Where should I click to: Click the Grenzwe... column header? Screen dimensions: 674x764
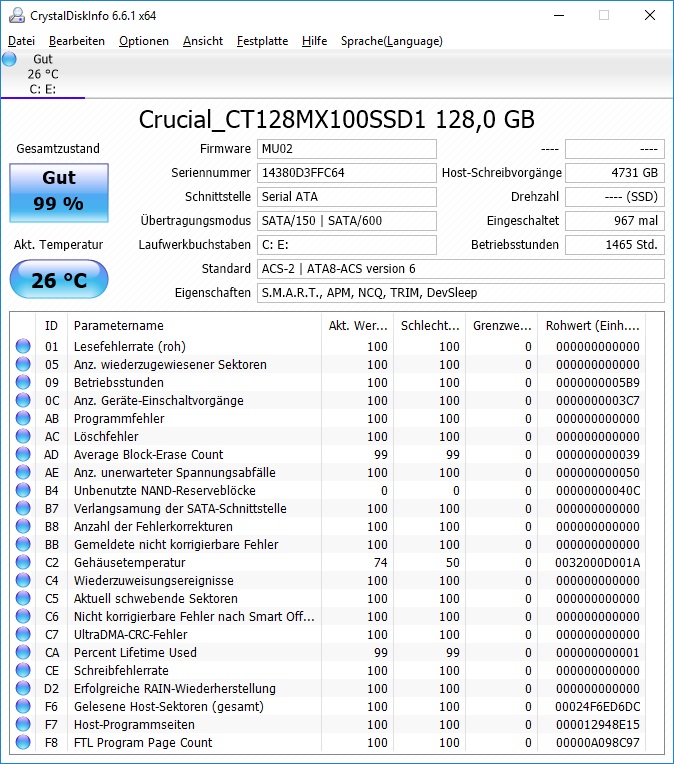coord(502,325)
